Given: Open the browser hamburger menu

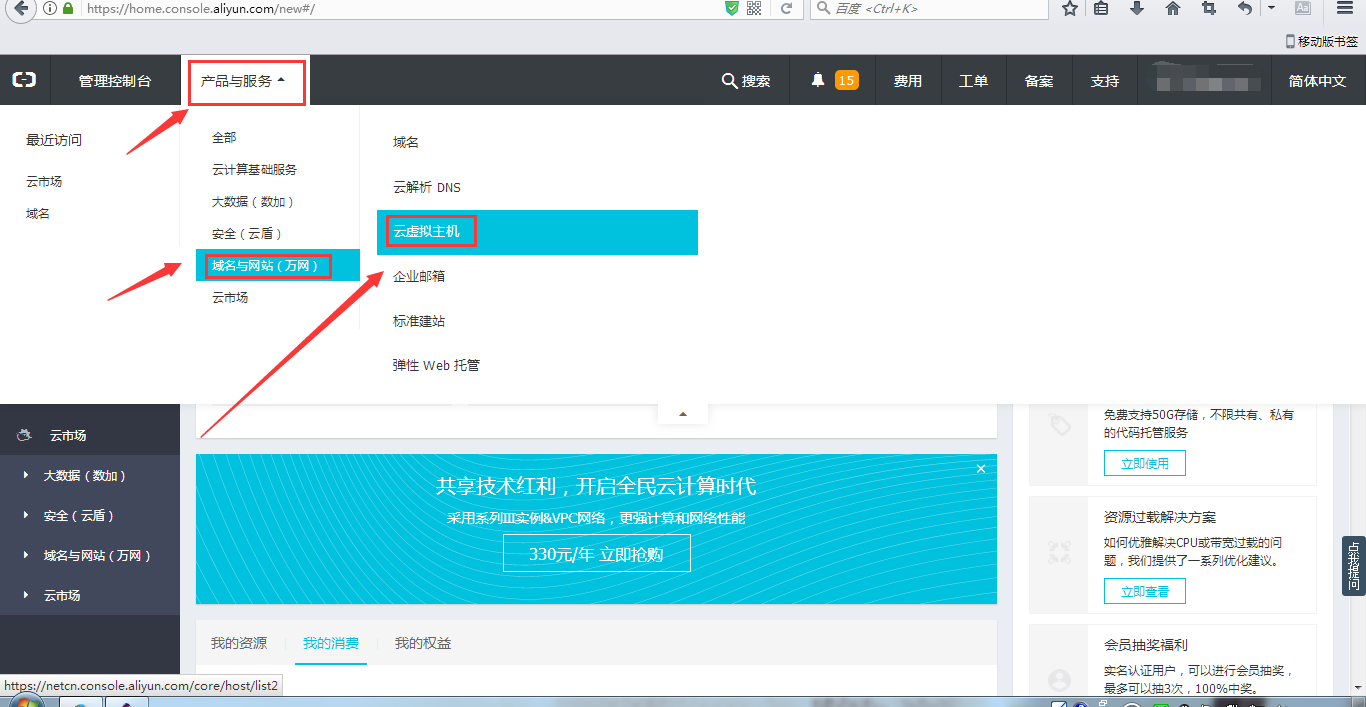Looking at the screenshot, I should [x=1345, y=8].
